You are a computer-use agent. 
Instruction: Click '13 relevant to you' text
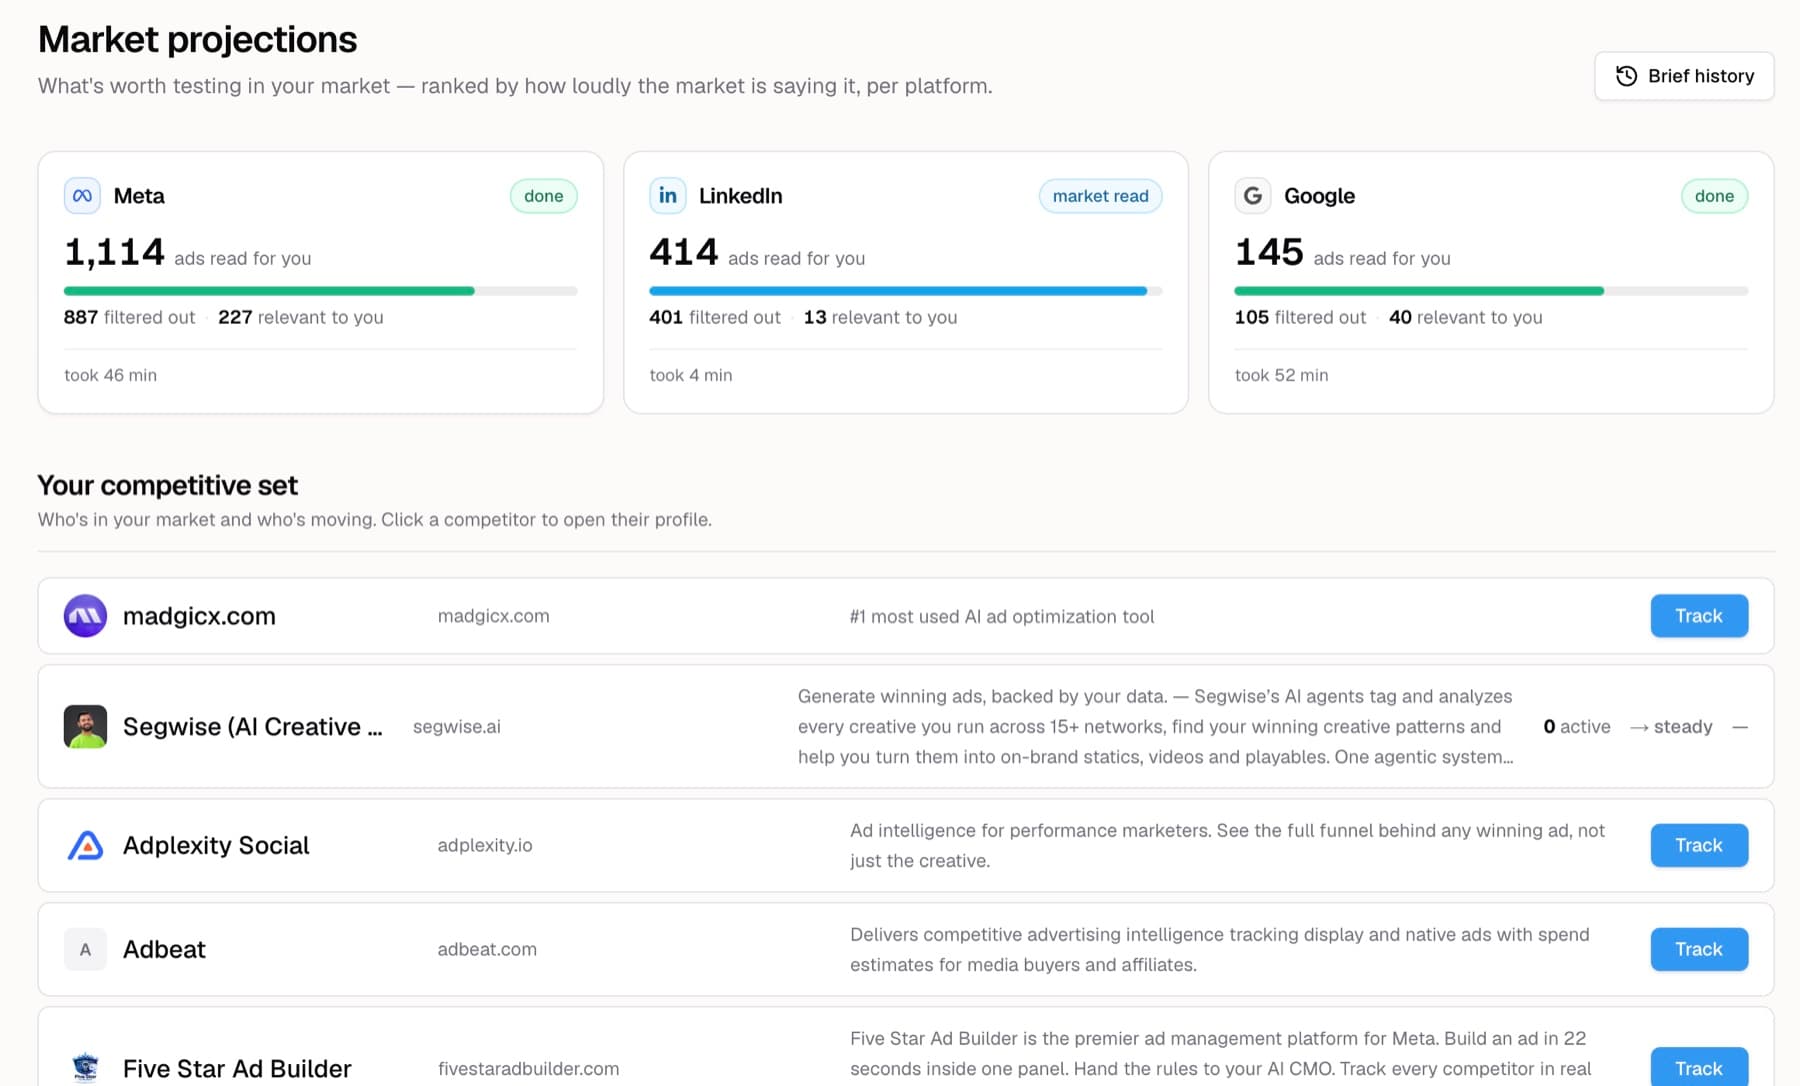pos(881,317)
